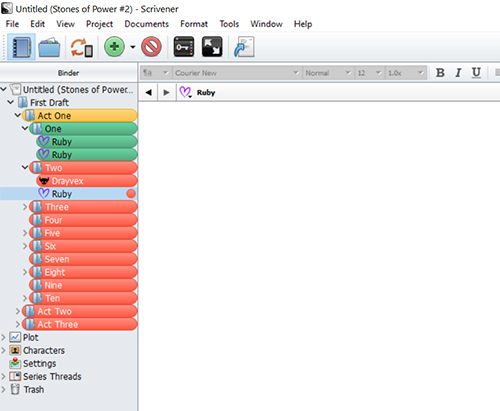The image size is (500, 411).
Task: Open the Keywords panel toolbar icon
Action: (184, 47)
